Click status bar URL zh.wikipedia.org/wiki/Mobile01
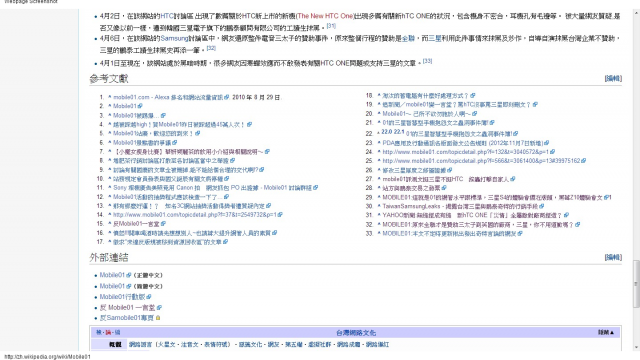The height and width of the screenshot is (360, 640). pyautogui.click(x=47, y=357)
